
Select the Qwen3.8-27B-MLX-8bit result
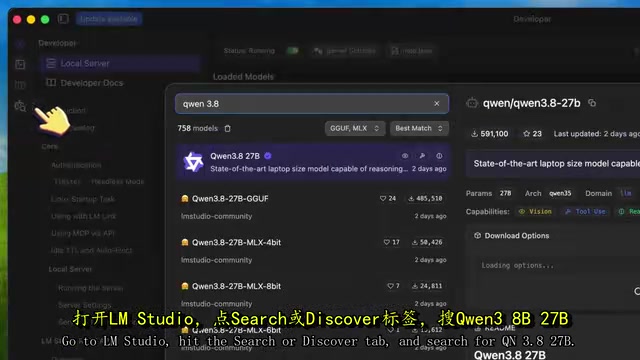tap(313, 294)
